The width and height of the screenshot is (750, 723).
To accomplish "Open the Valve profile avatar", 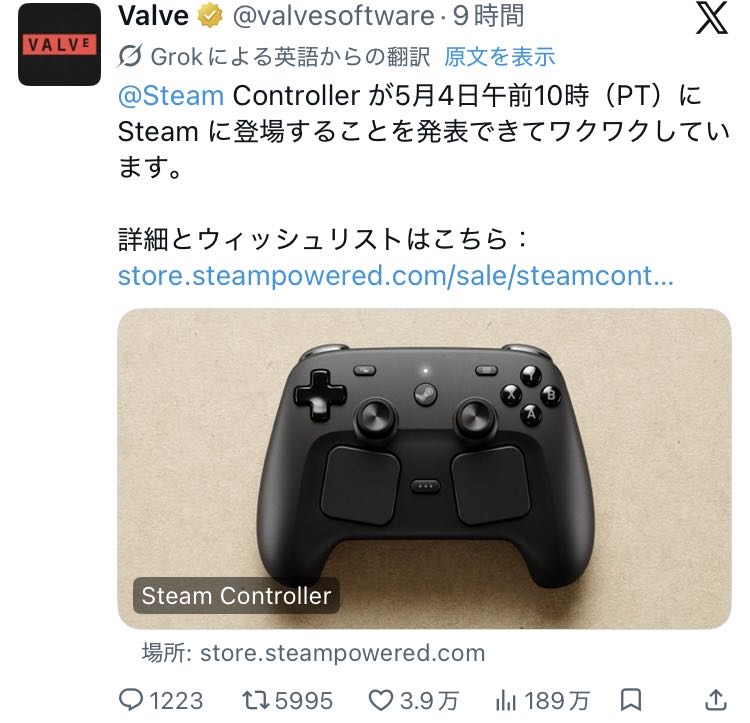I will [59, 44].
